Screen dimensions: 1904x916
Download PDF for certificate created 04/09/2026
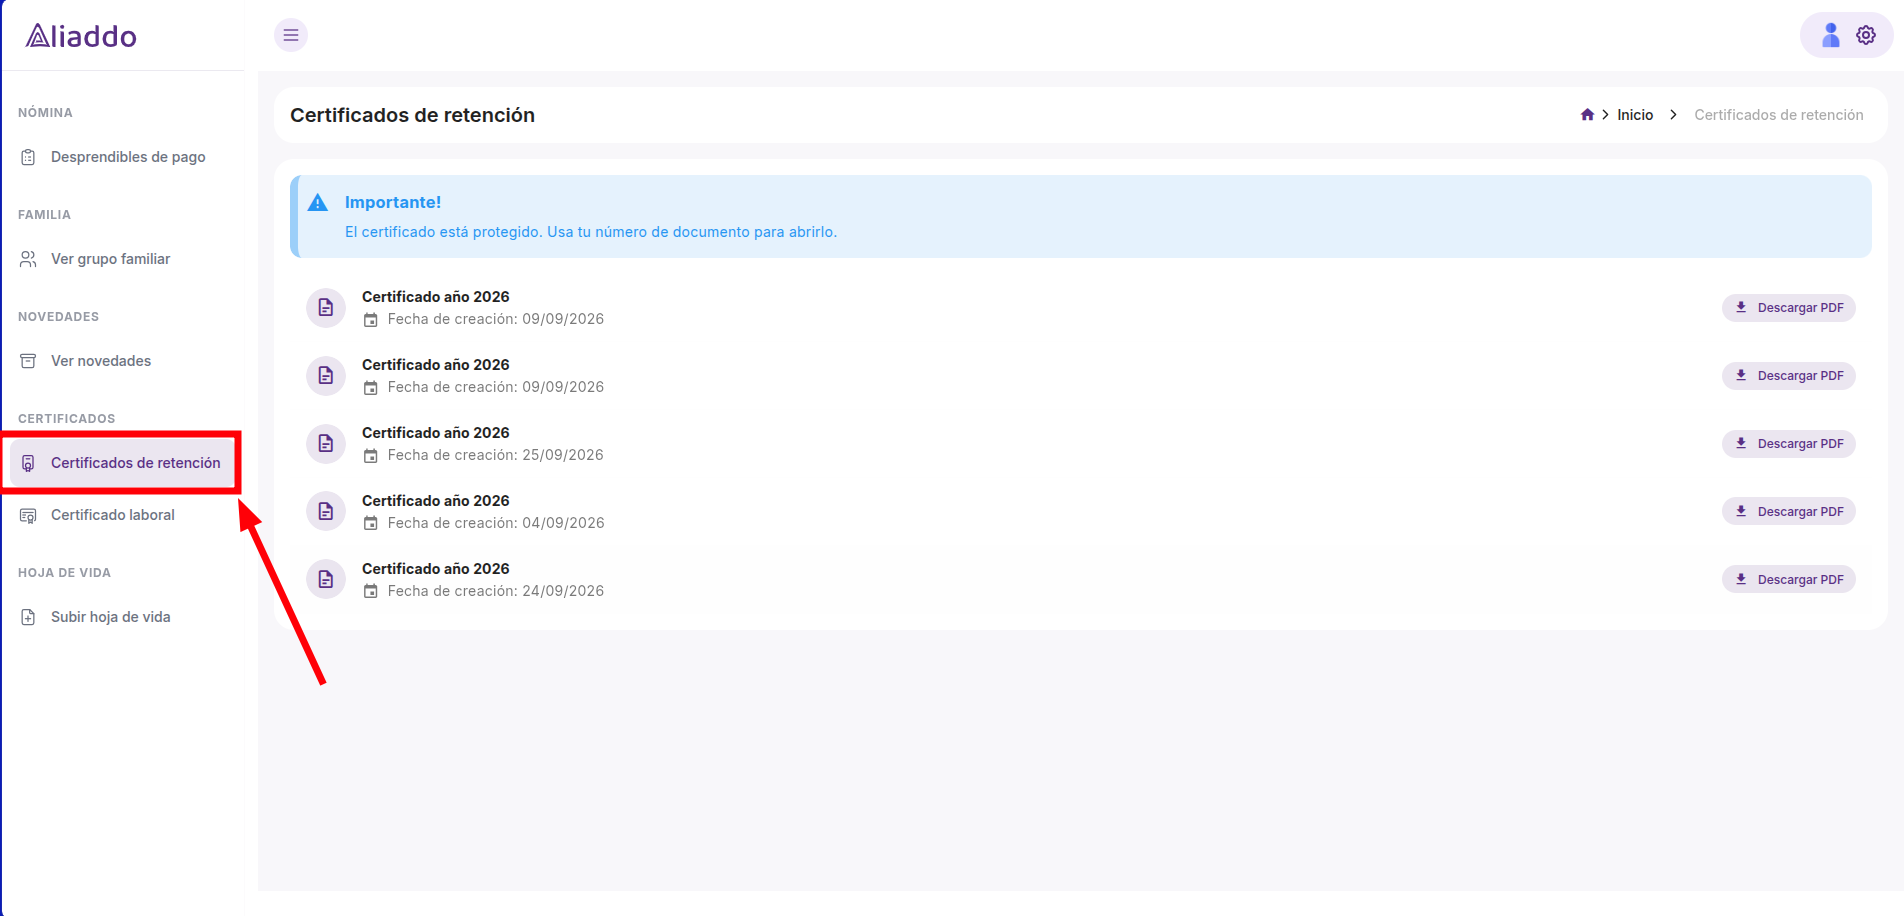click(x=1788, y=512)
